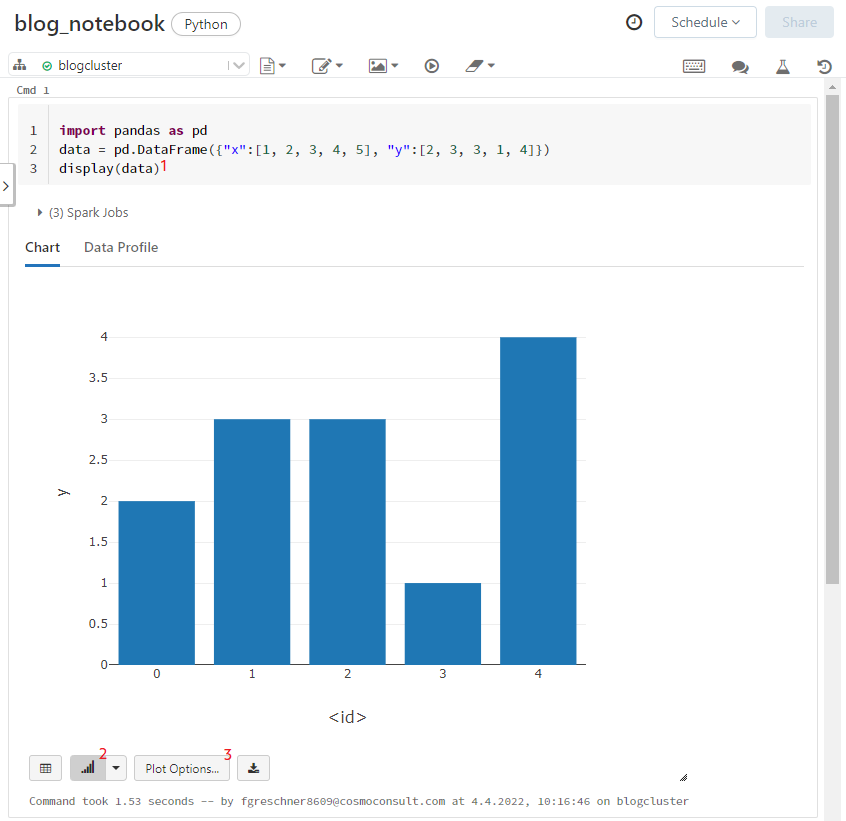Open the comments bubble icon

[740, 66]
